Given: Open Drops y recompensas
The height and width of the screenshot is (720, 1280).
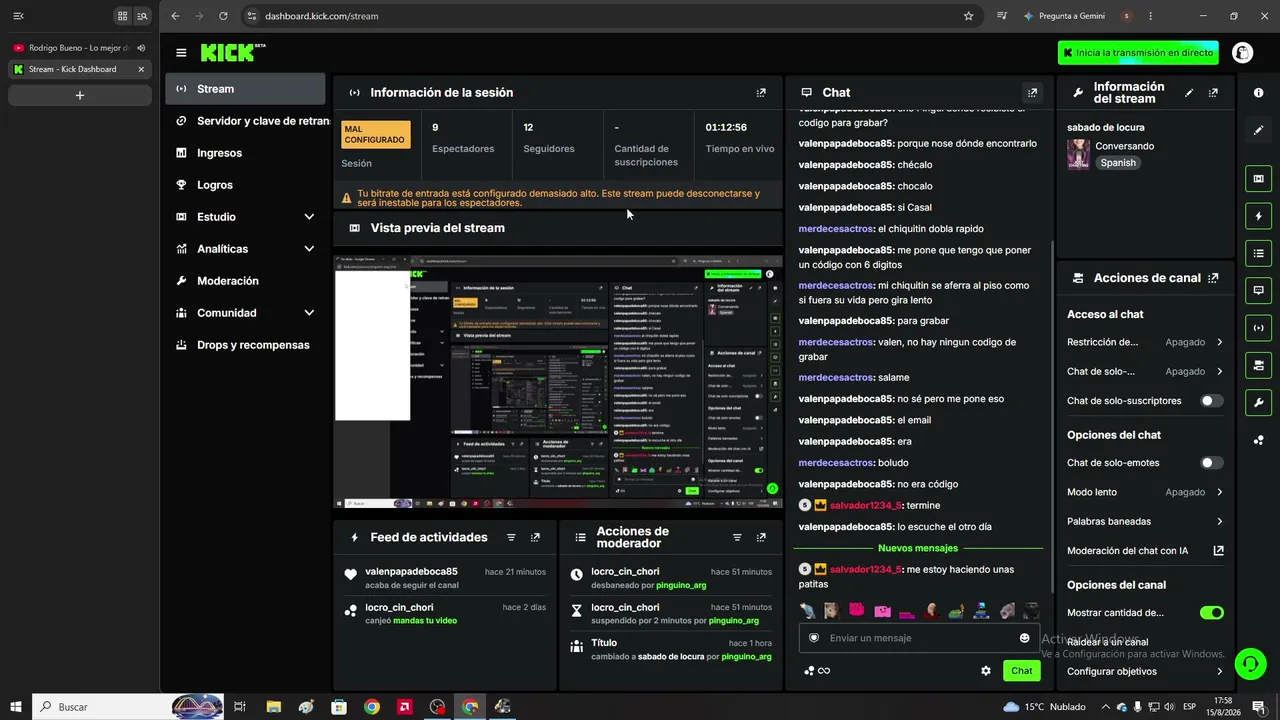Looking at the screenshot, I should click(x=245, y=345).
